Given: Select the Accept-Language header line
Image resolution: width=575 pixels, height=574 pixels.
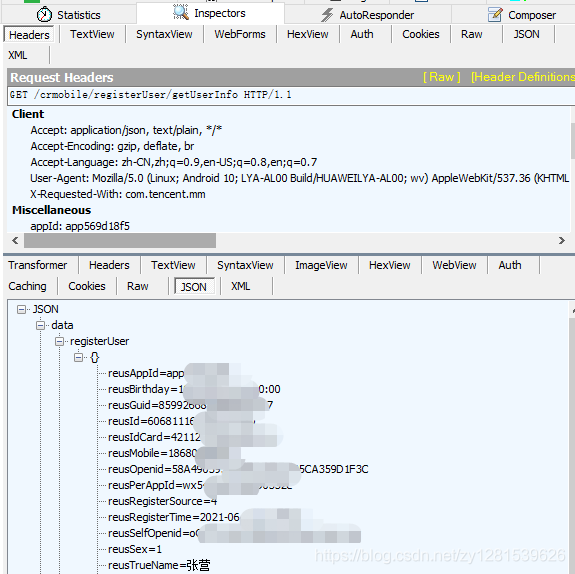Looking at the screenshot, I should pyautogui.click(x=174, y=162).
